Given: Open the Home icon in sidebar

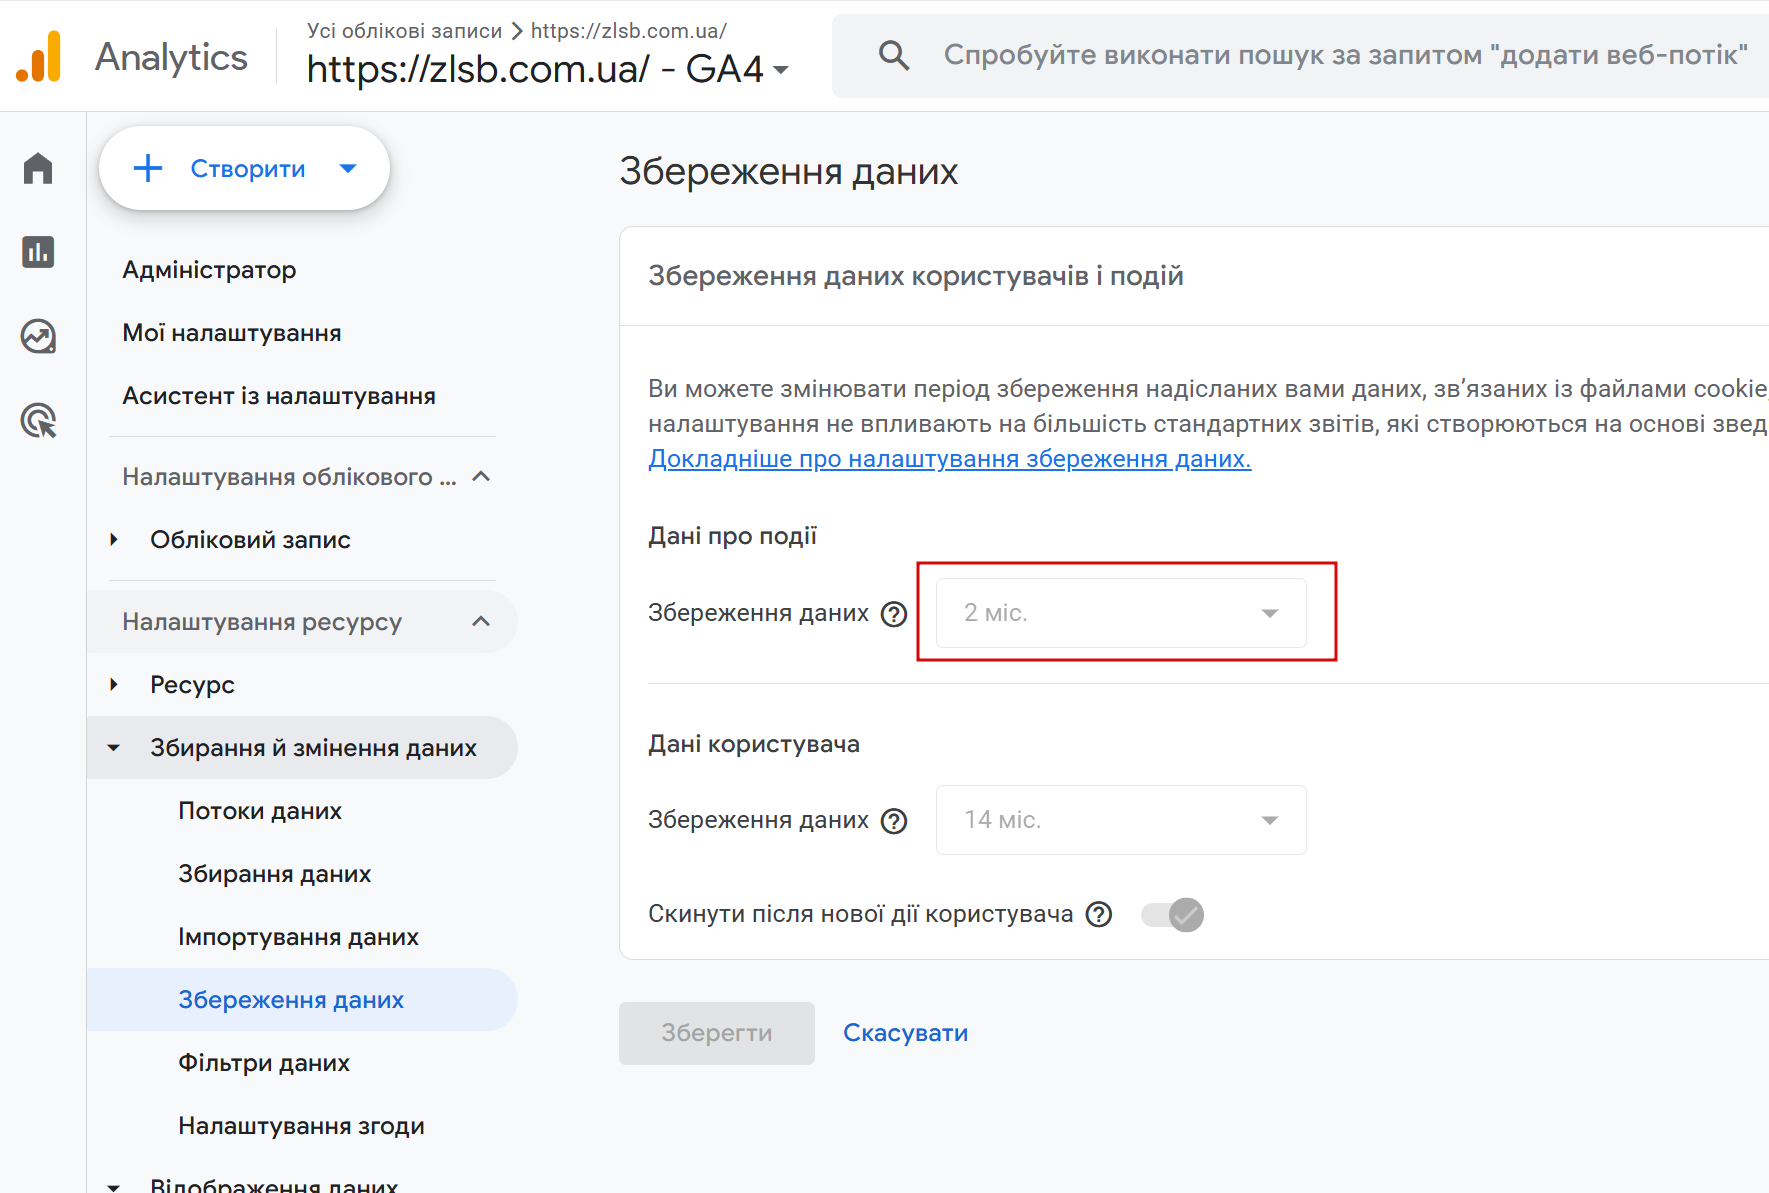Looking at the screenshot, I should tap(38, 168).
